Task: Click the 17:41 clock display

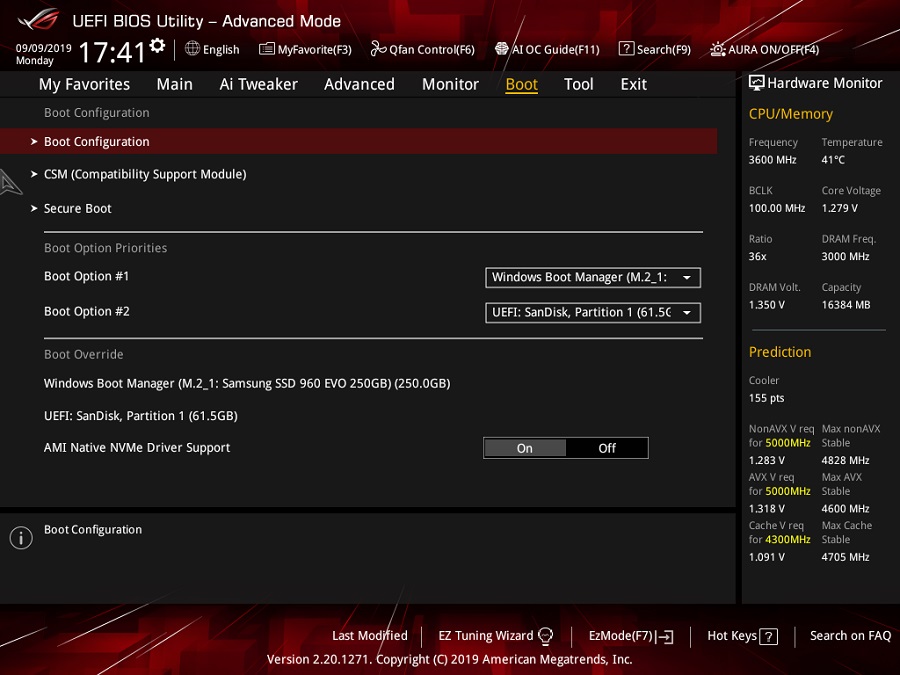Action: [112, 53]
